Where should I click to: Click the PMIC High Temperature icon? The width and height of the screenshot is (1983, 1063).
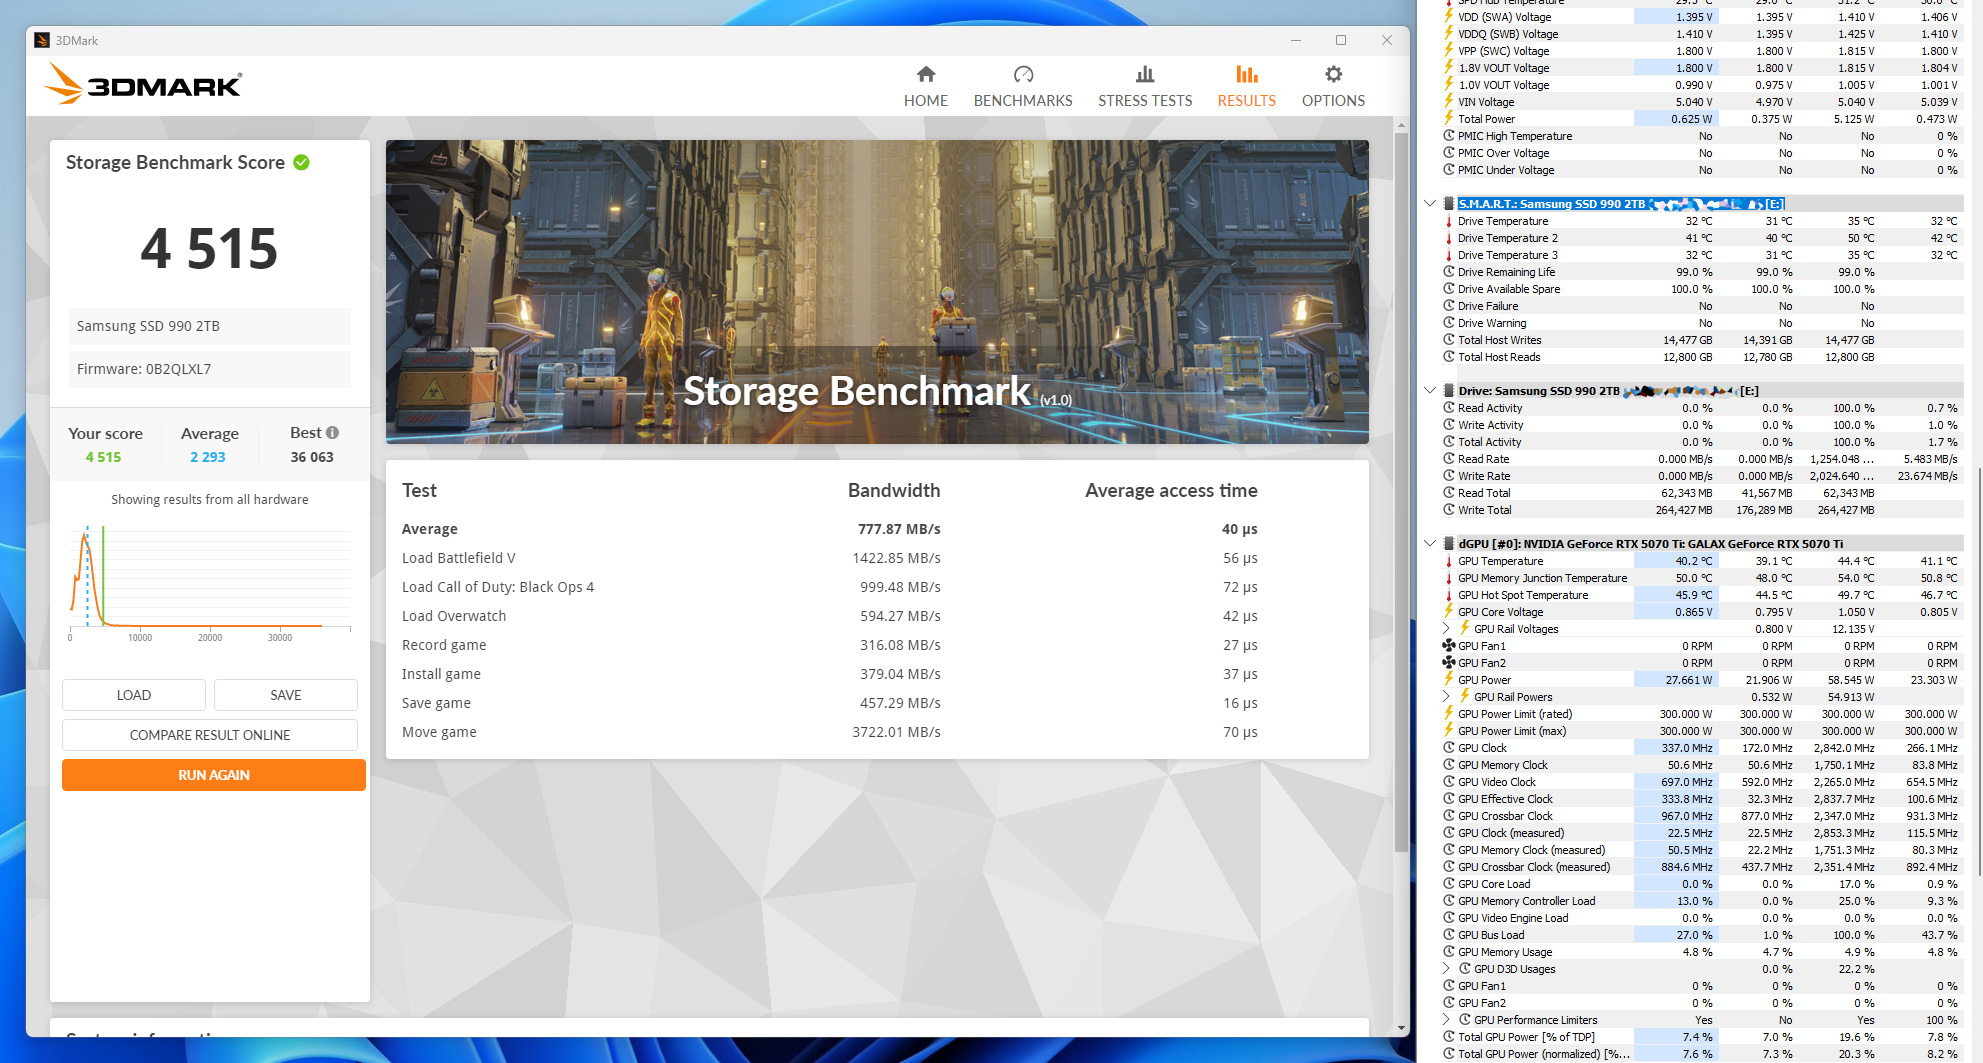(x=1448, y=136)
